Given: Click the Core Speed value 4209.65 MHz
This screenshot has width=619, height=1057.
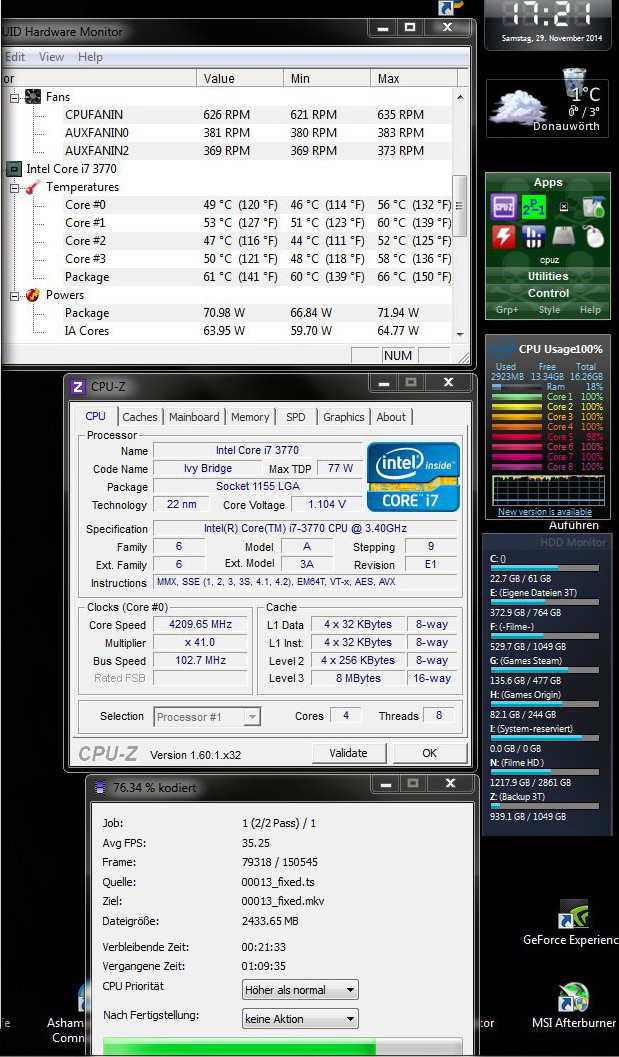Looking at the screenshot, I should (200, 624).
